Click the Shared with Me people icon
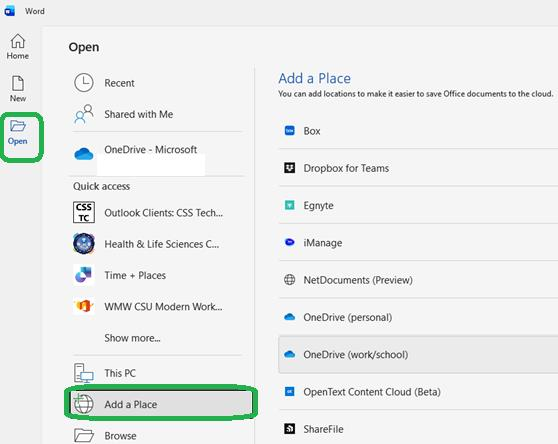 (84, 114)
